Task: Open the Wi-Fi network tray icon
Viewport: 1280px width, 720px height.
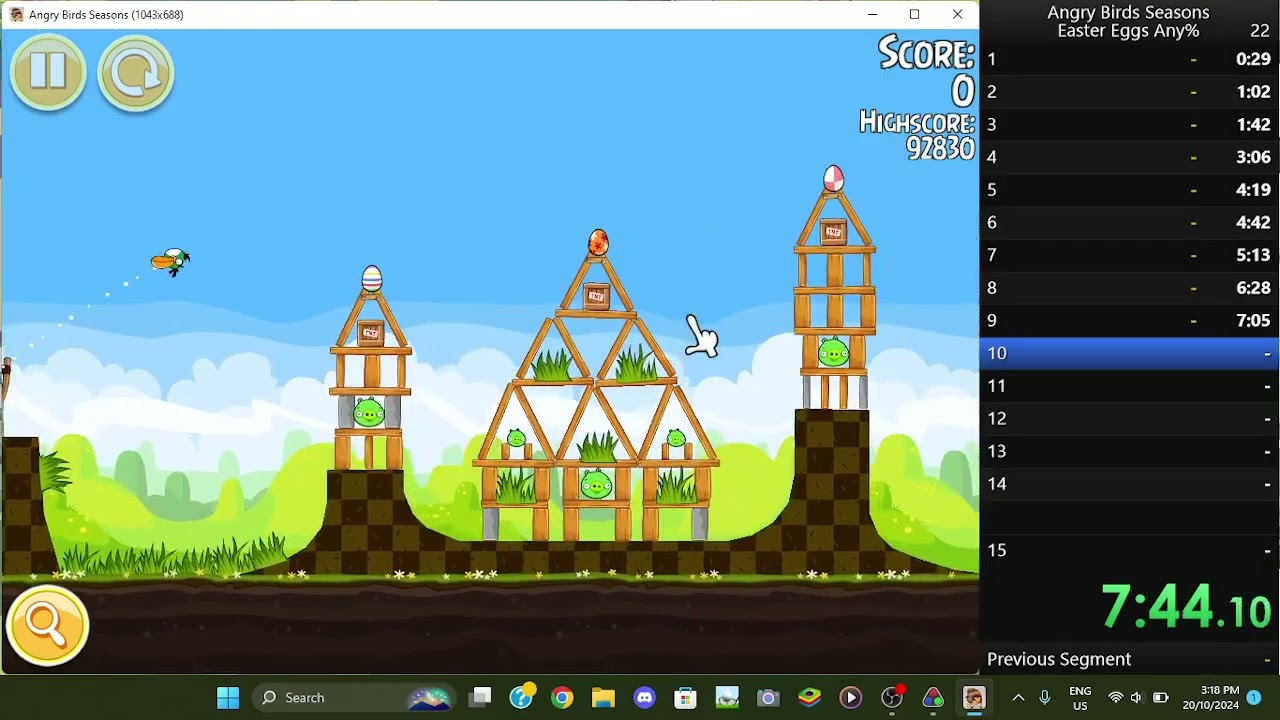Action: [x=1115, y=698]
